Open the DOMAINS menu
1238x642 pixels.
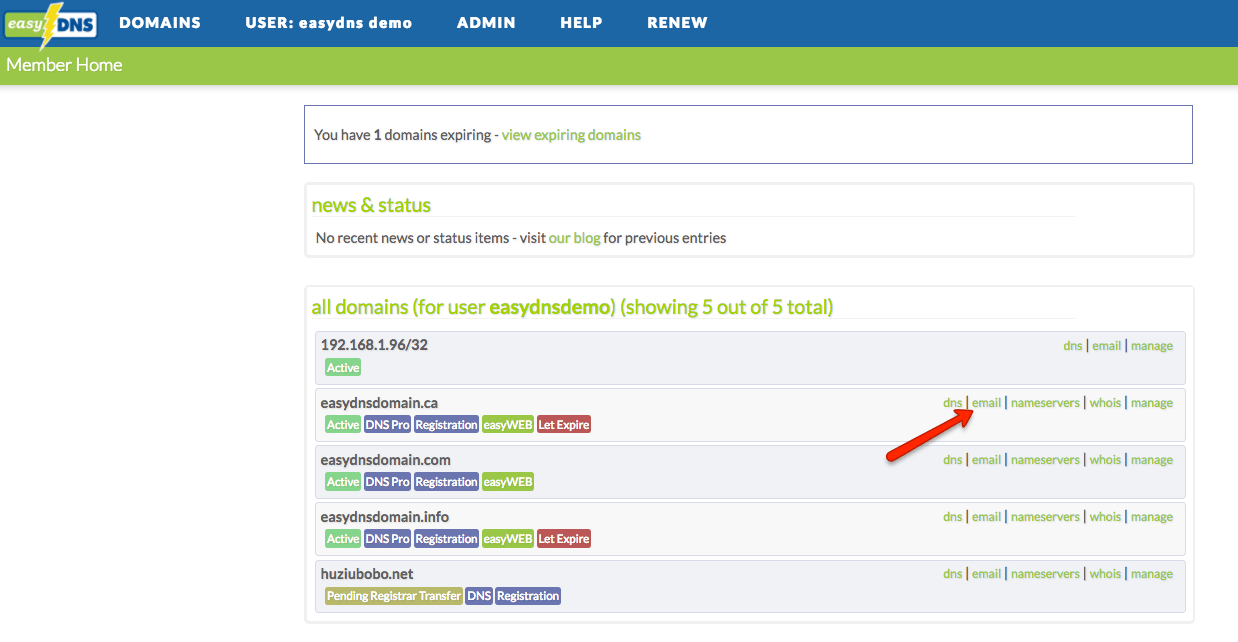[160, 22]
